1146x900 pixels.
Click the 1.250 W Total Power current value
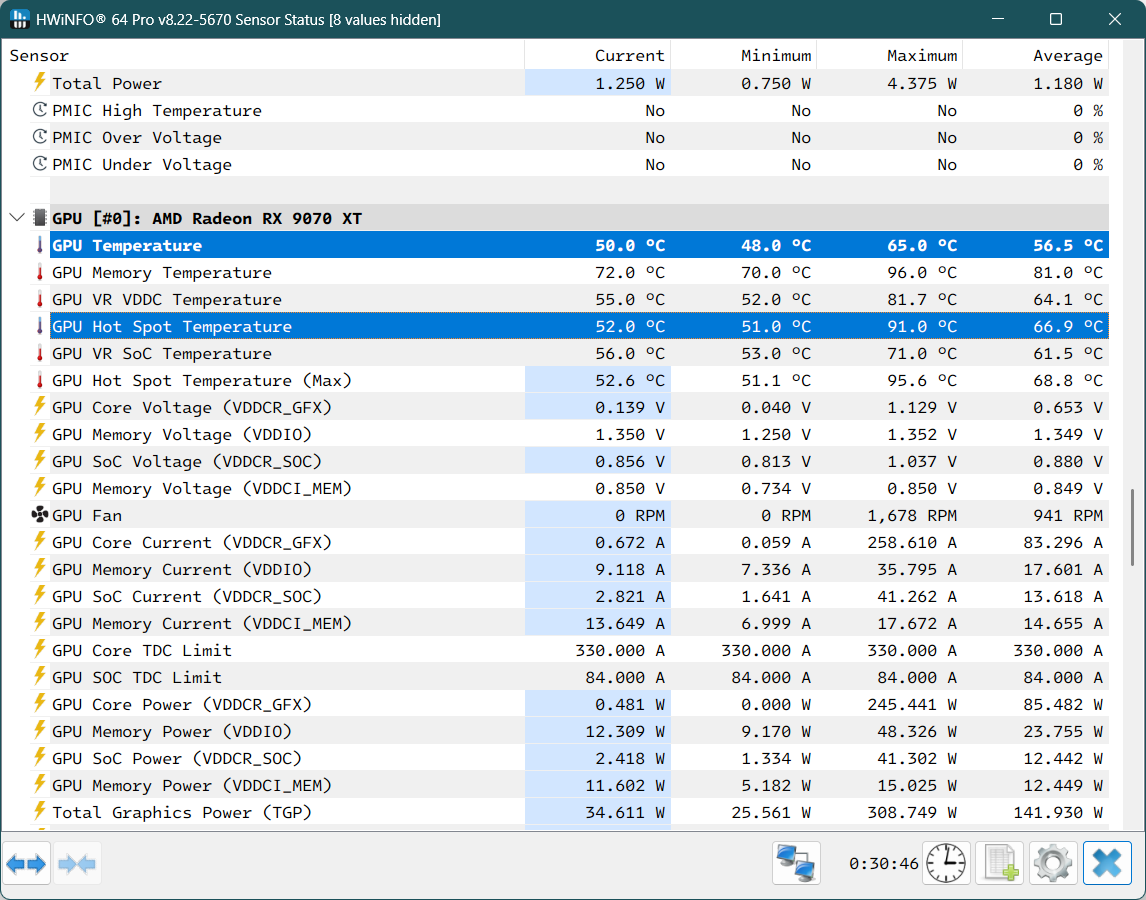click(x=630, y=83)
